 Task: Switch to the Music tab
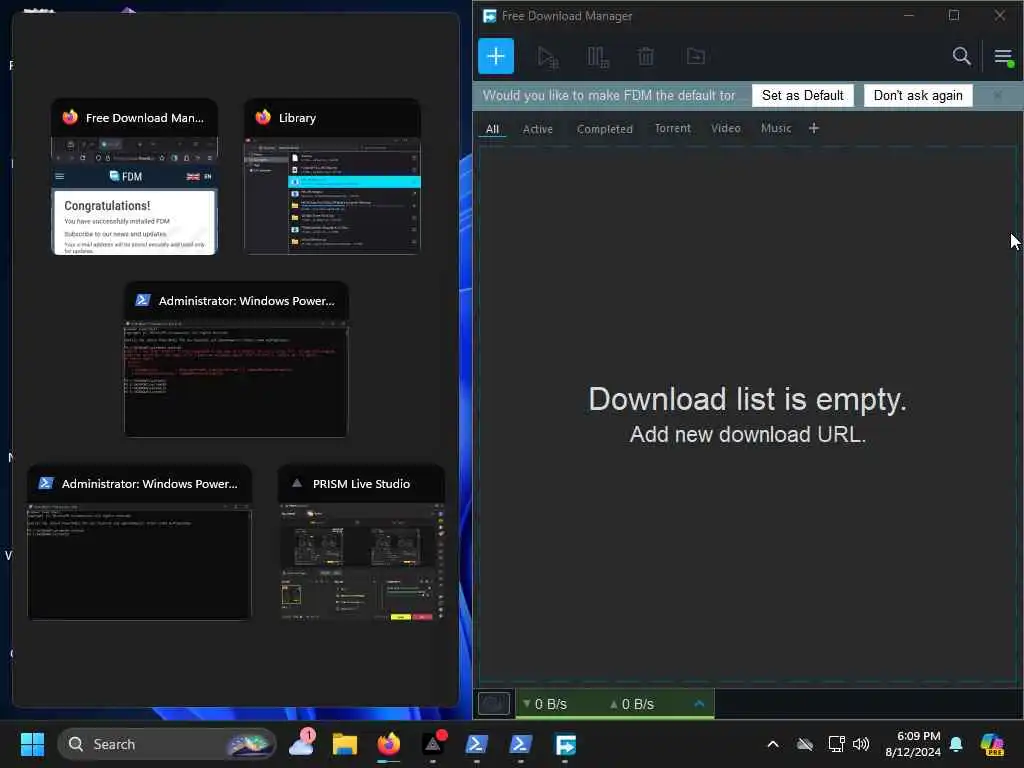[x=776, y=129]
